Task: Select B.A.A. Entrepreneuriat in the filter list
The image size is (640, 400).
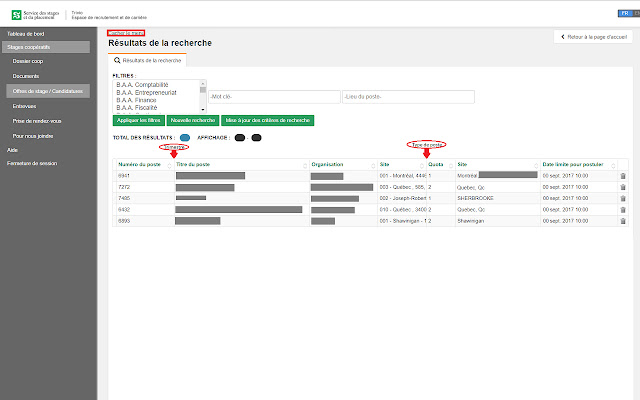Action: click(x=147, y=93)
